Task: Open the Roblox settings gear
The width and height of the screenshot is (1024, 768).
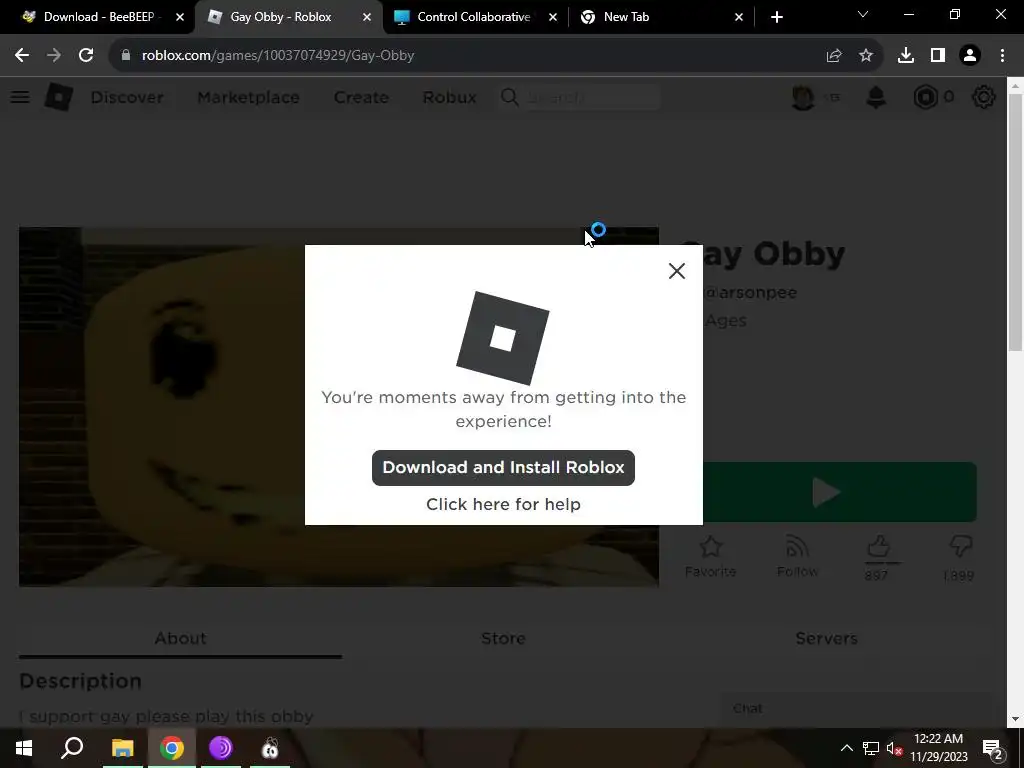Action: pyautogui.click(x=984, y=97)
